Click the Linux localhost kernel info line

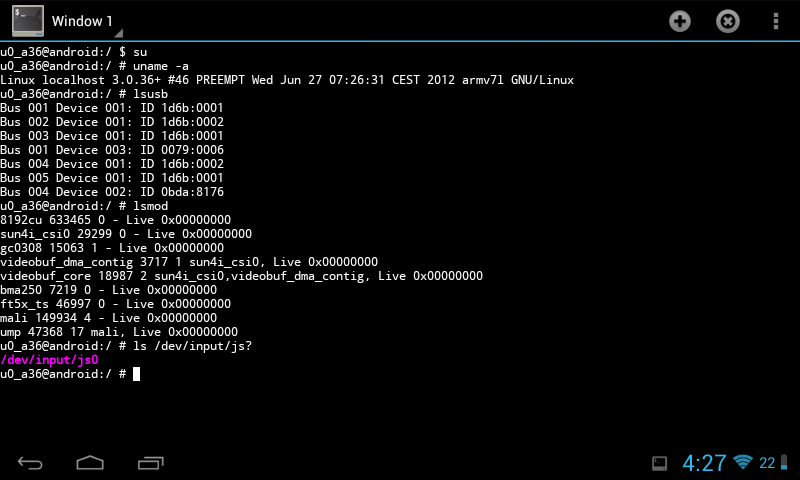click(287, 80)
